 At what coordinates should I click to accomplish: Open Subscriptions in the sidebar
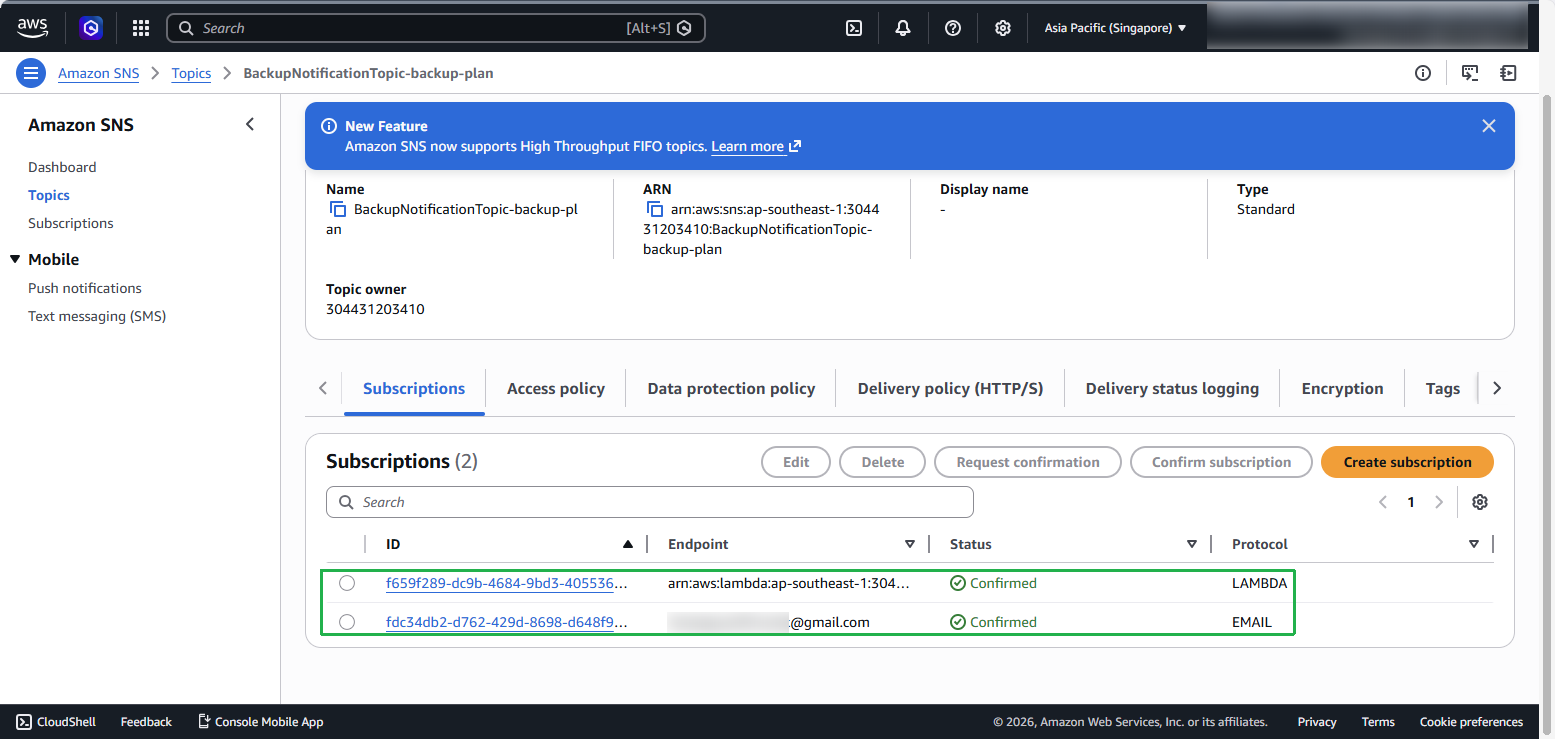coord(71,223)
